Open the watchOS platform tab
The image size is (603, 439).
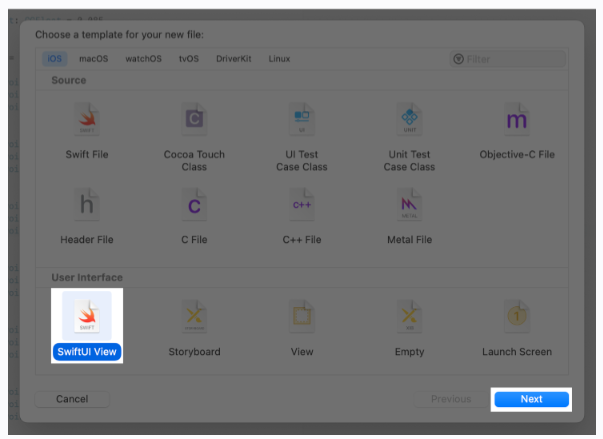(143, 59)
